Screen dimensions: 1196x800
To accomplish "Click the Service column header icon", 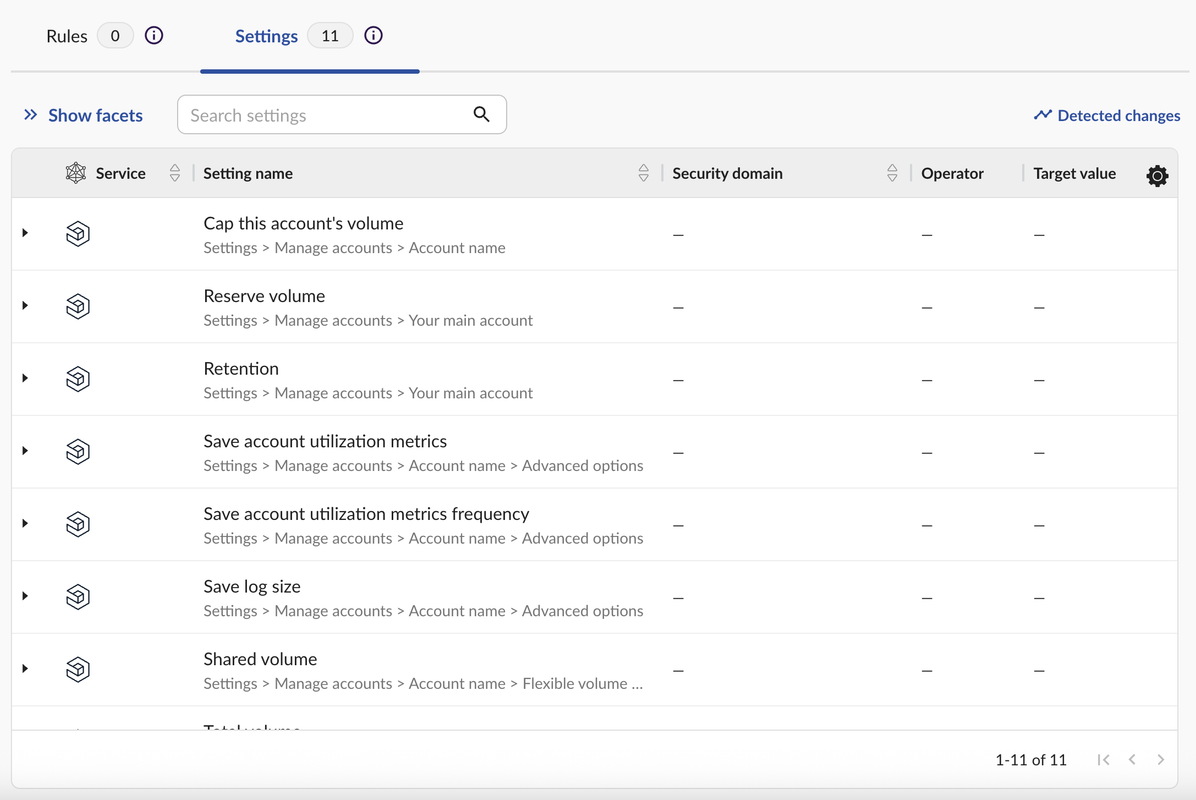I will pos(76,173).
